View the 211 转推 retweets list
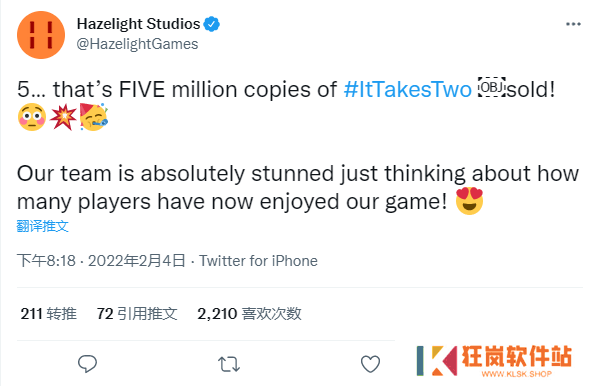This screenshot has width=595, height=386. point(49,314)
